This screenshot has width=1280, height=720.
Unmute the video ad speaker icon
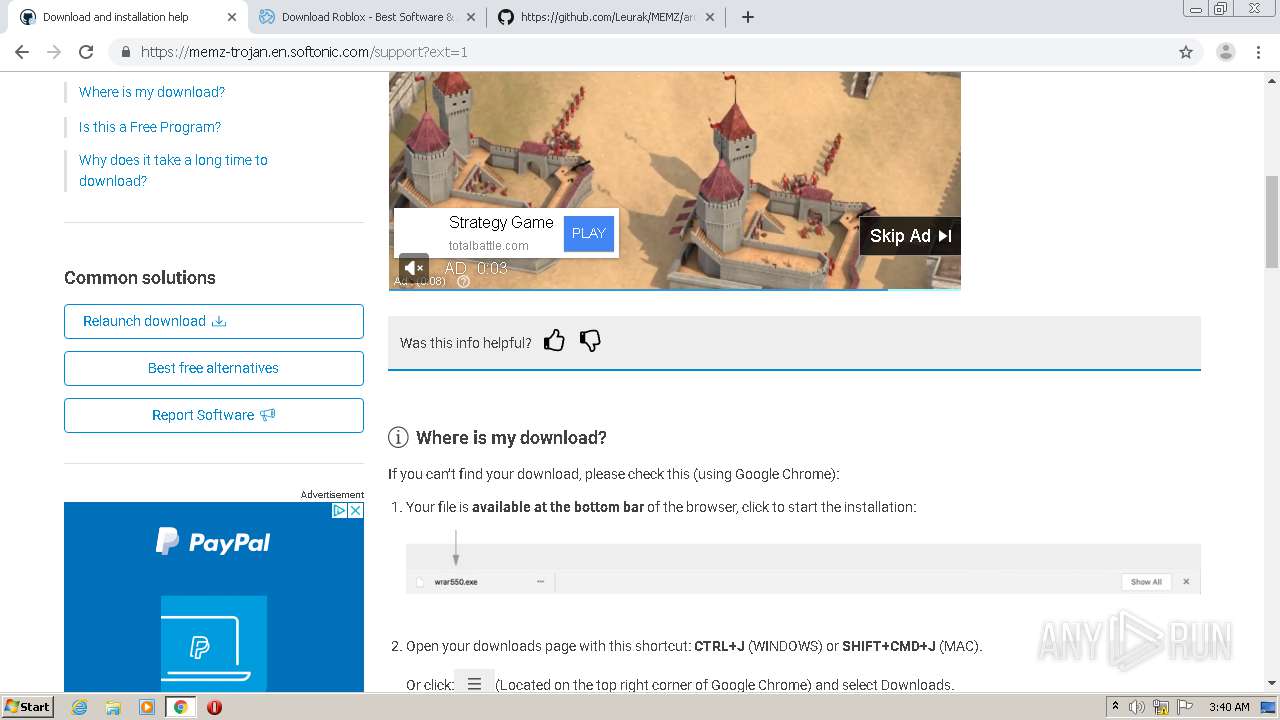[414, 268]
